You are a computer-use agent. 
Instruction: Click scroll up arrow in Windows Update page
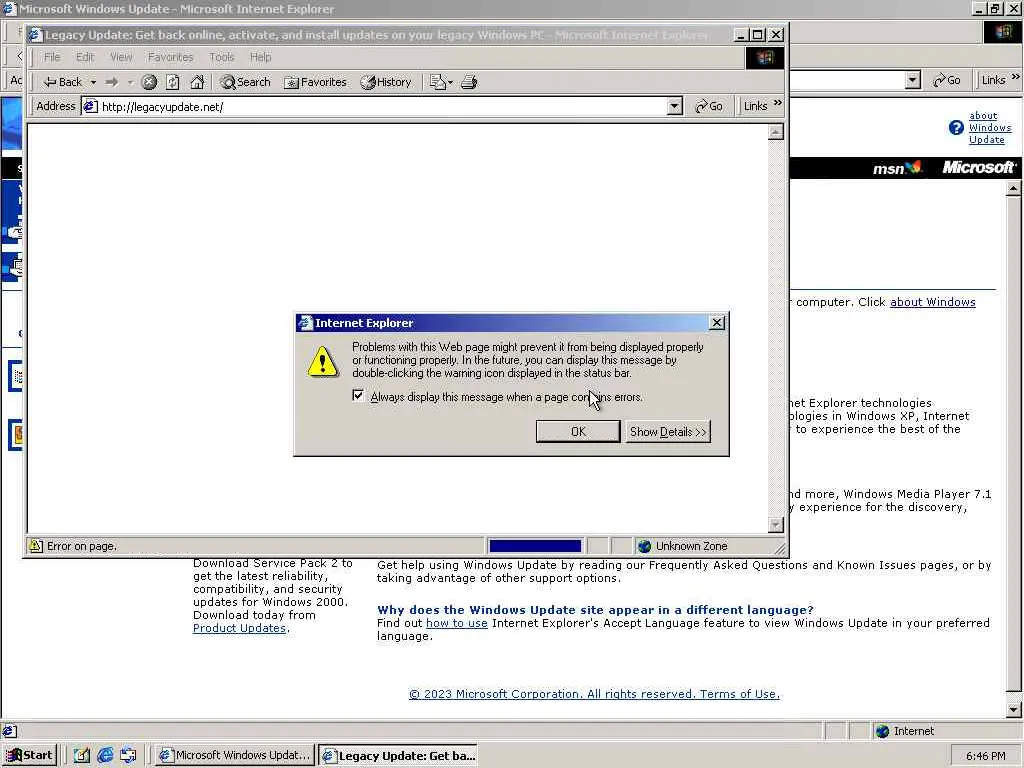tap(1013, 189)
